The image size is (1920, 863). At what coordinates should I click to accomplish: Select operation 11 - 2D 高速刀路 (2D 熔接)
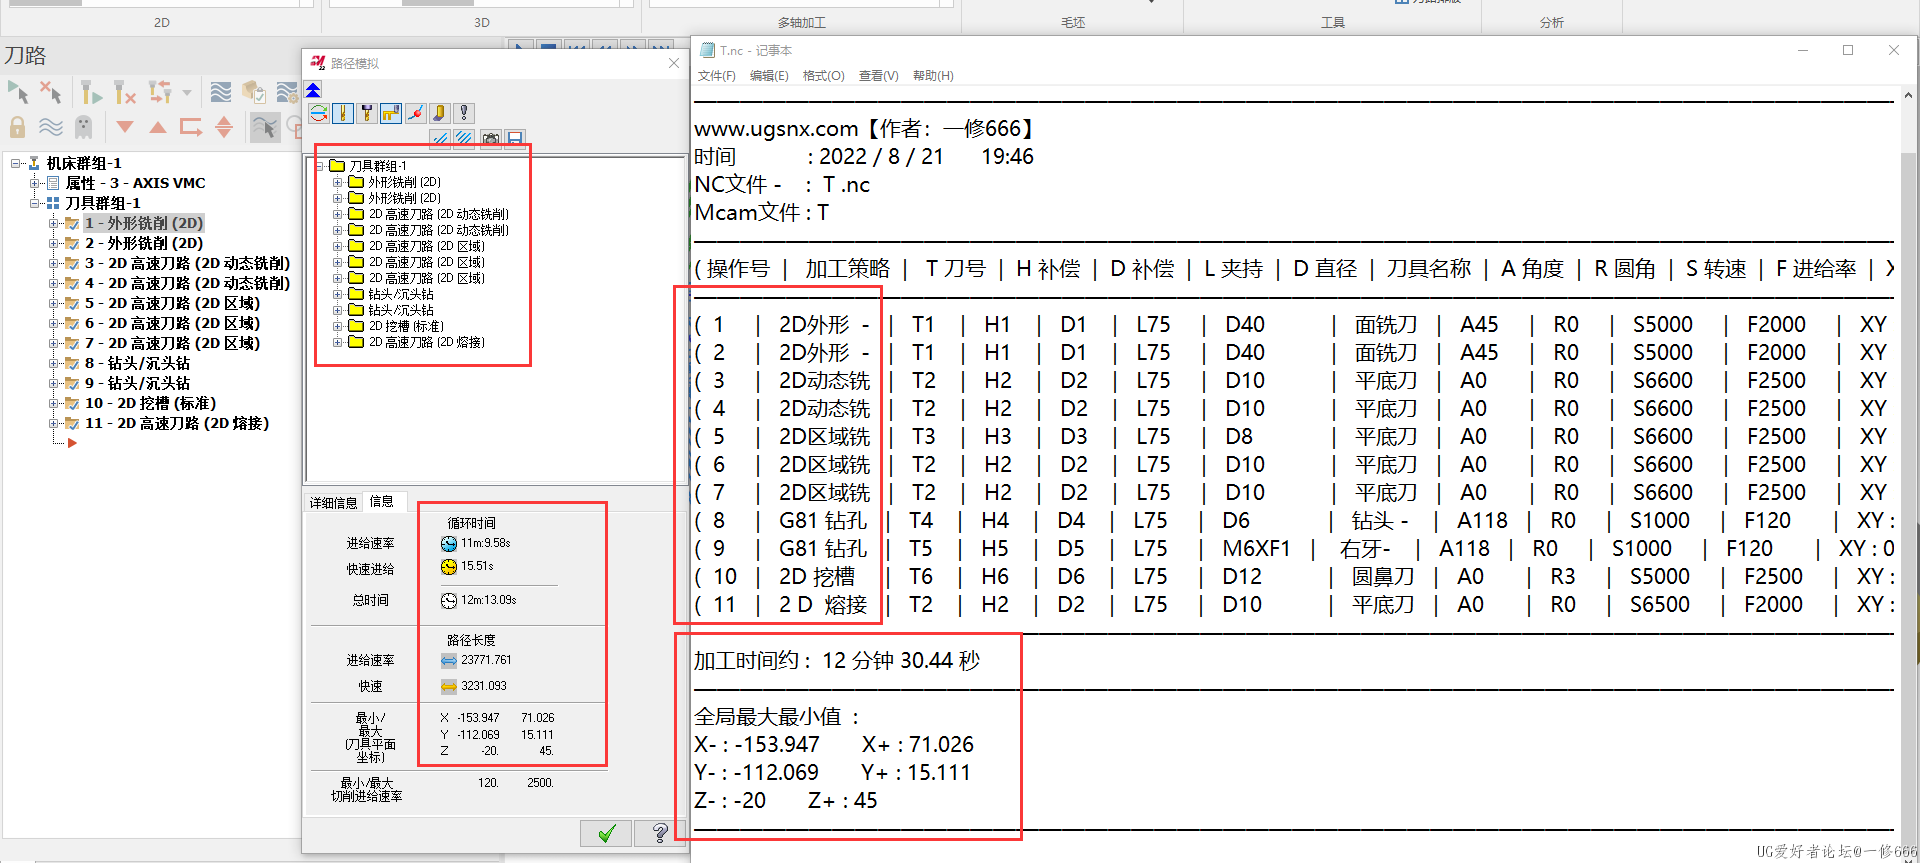(177, 423)
